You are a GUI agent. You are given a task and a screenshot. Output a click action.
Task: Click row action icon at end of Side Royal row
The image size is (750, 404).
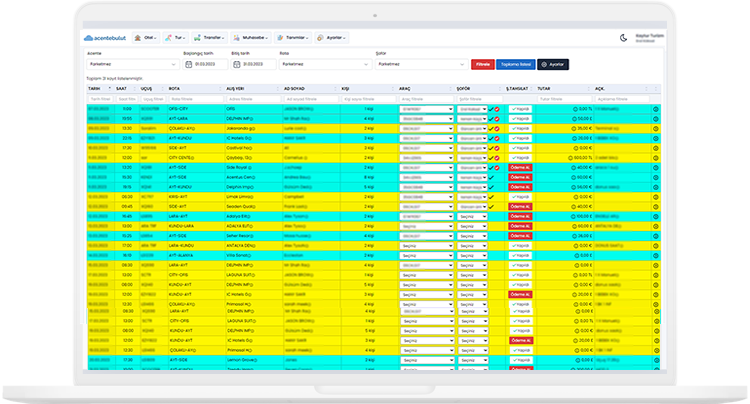pyautogui.click(x=656, y=168)
